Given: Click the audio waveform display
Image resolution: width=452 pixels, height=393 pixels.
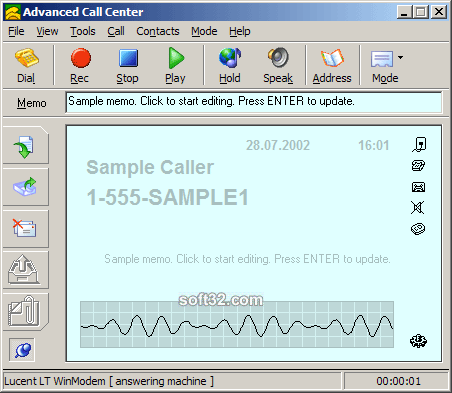Looking at the screenshot, I should [x=237, y=325].
